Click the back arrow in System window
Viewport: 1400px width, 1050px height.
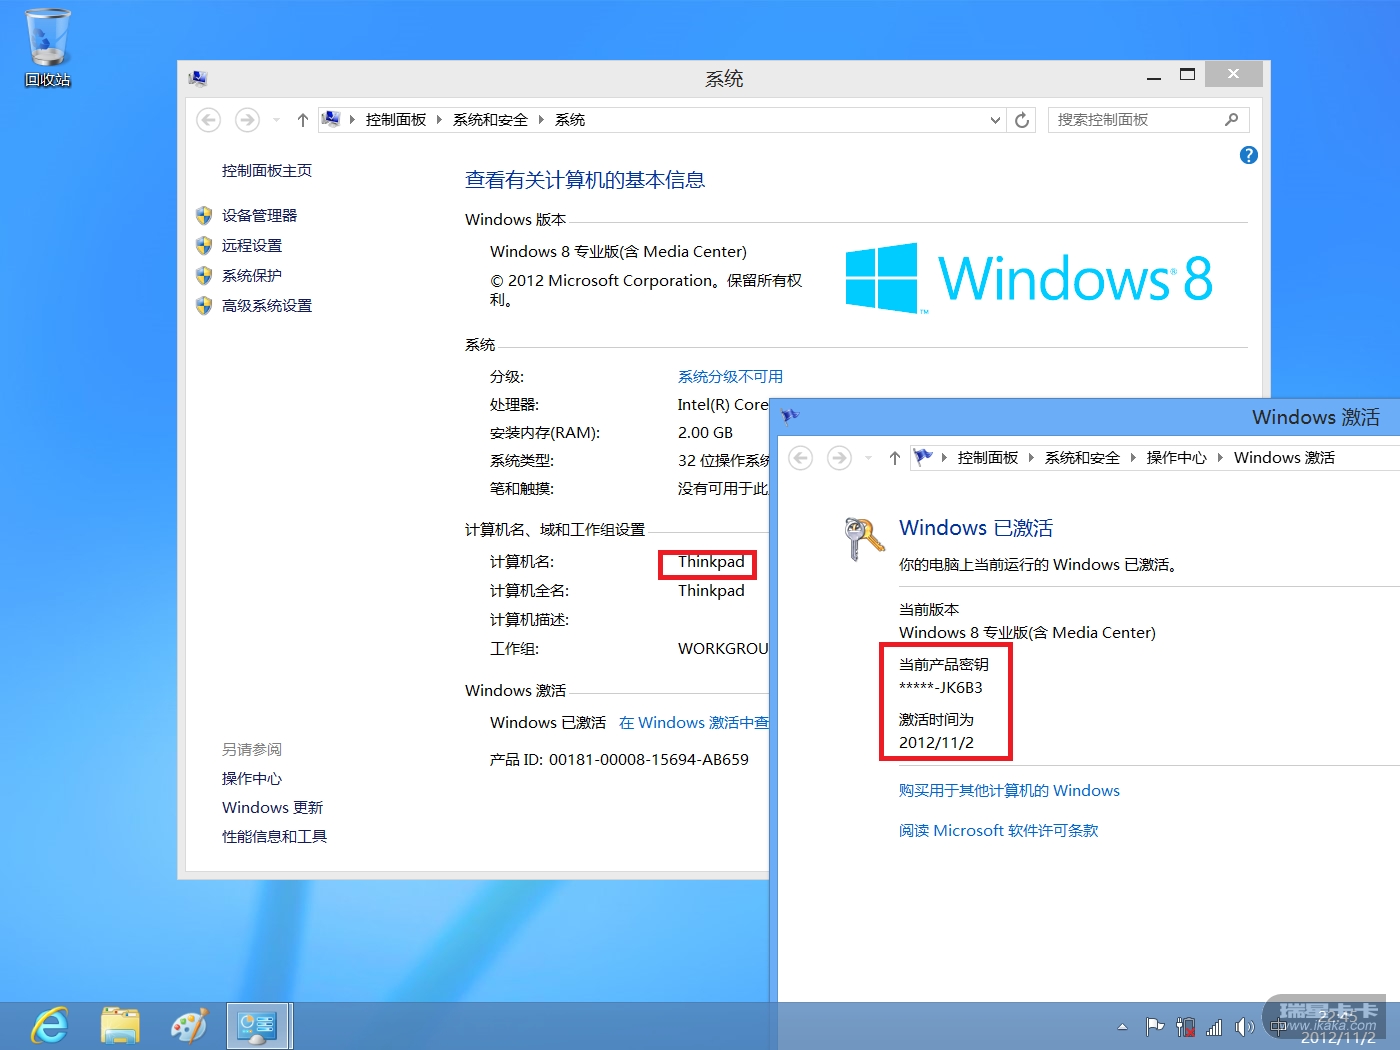coord(208,120)
